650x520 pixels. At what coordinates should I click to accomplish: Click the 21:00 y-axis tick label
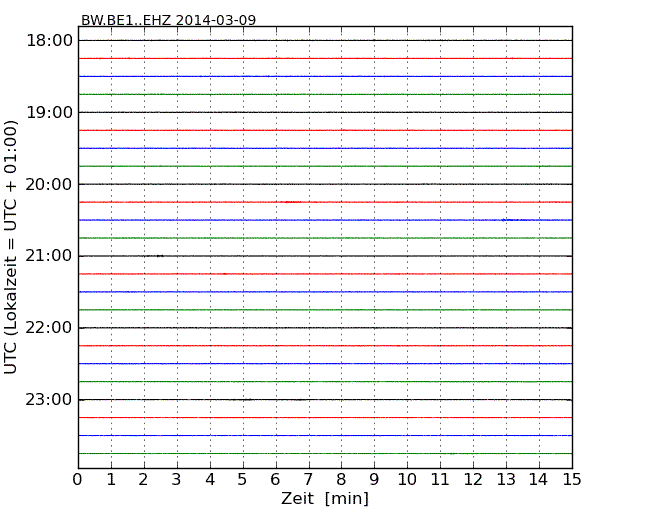(x=49, y=256)
